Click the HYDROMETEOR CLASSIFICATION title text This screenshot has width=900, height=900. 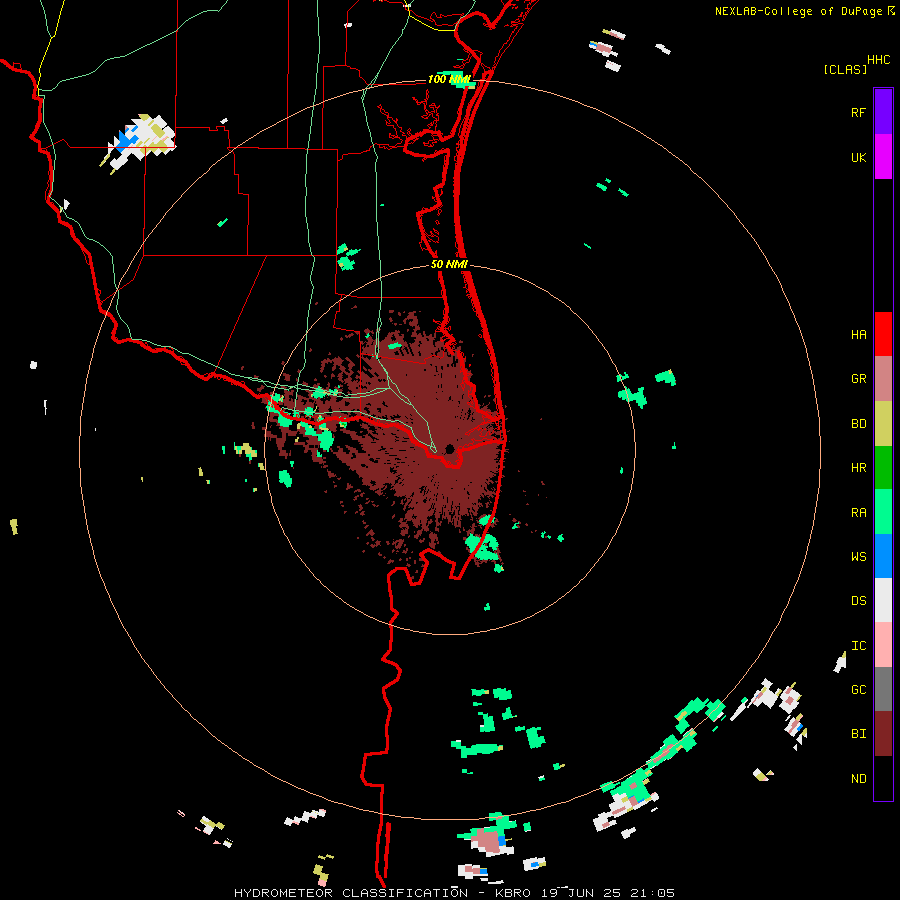[x=350, y=893]
